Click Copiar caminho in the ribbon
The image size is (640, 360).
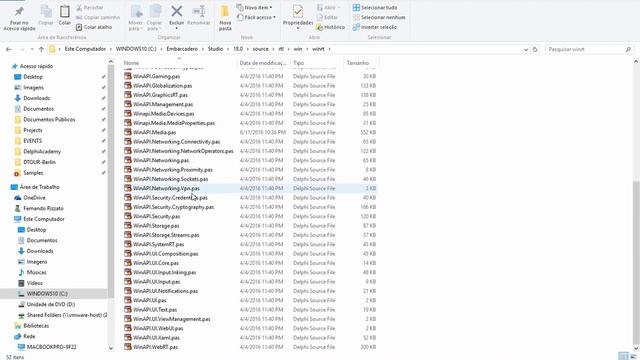(x=98, y=18)
